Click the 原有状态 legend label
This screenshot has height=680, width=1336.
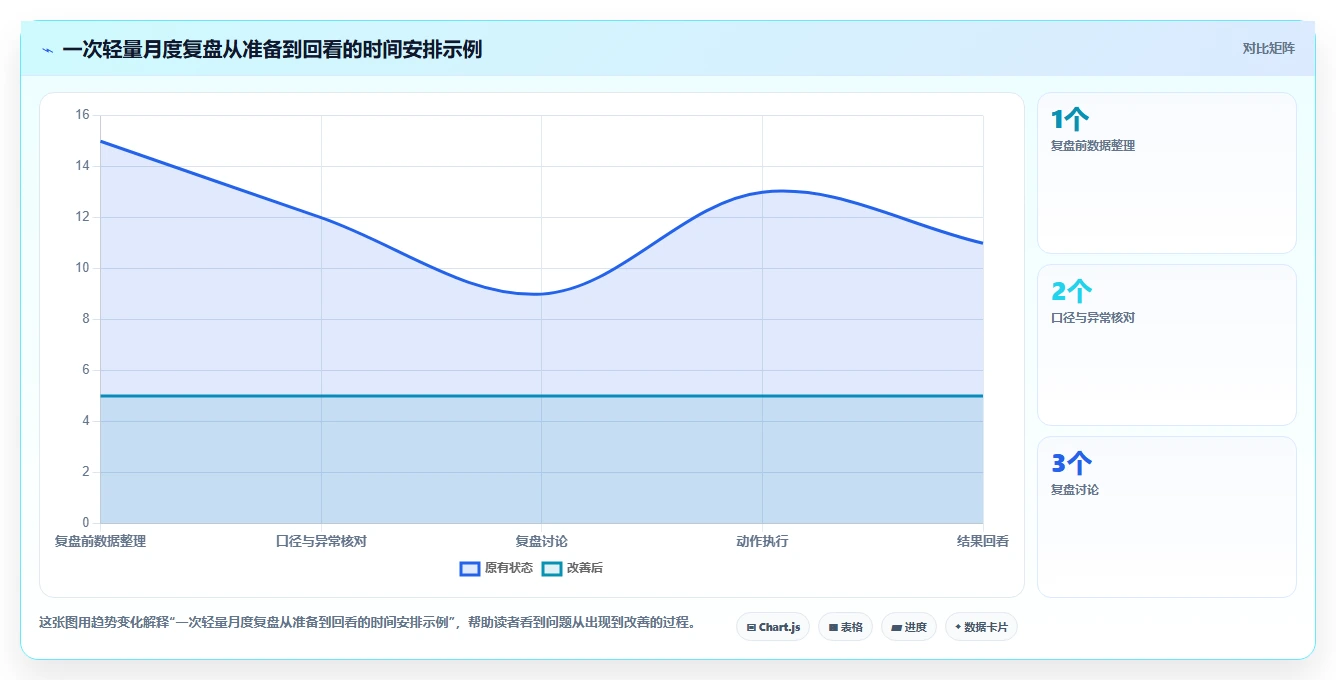(x=509, y=568)
